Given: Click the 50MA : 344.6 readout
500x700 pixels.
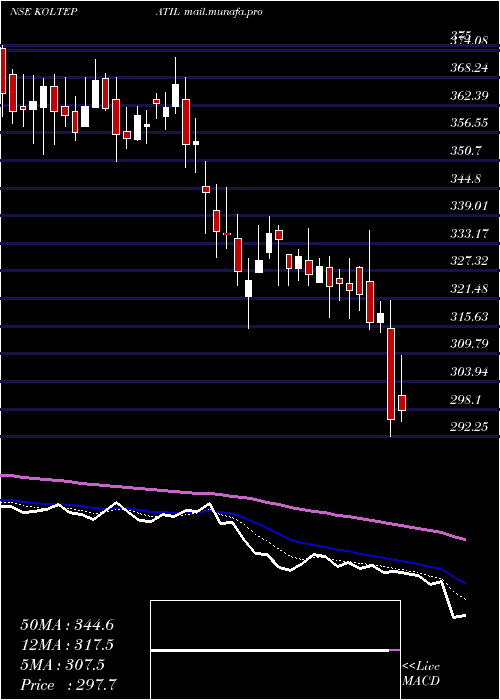Looking at the screenshot, I should 67,625.
